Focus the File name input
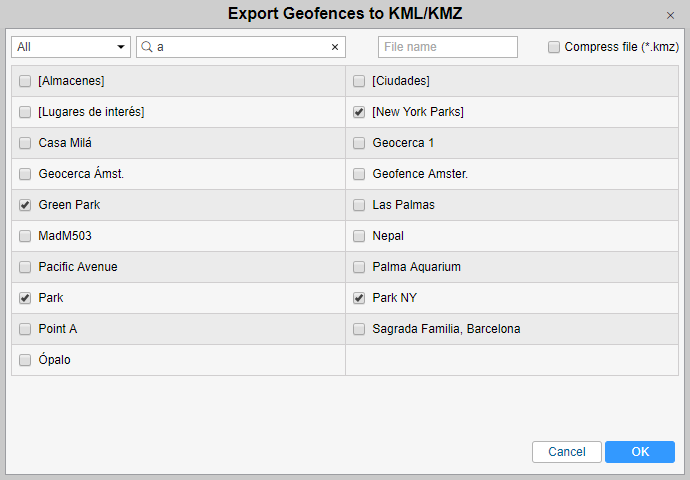 (447, 47)
